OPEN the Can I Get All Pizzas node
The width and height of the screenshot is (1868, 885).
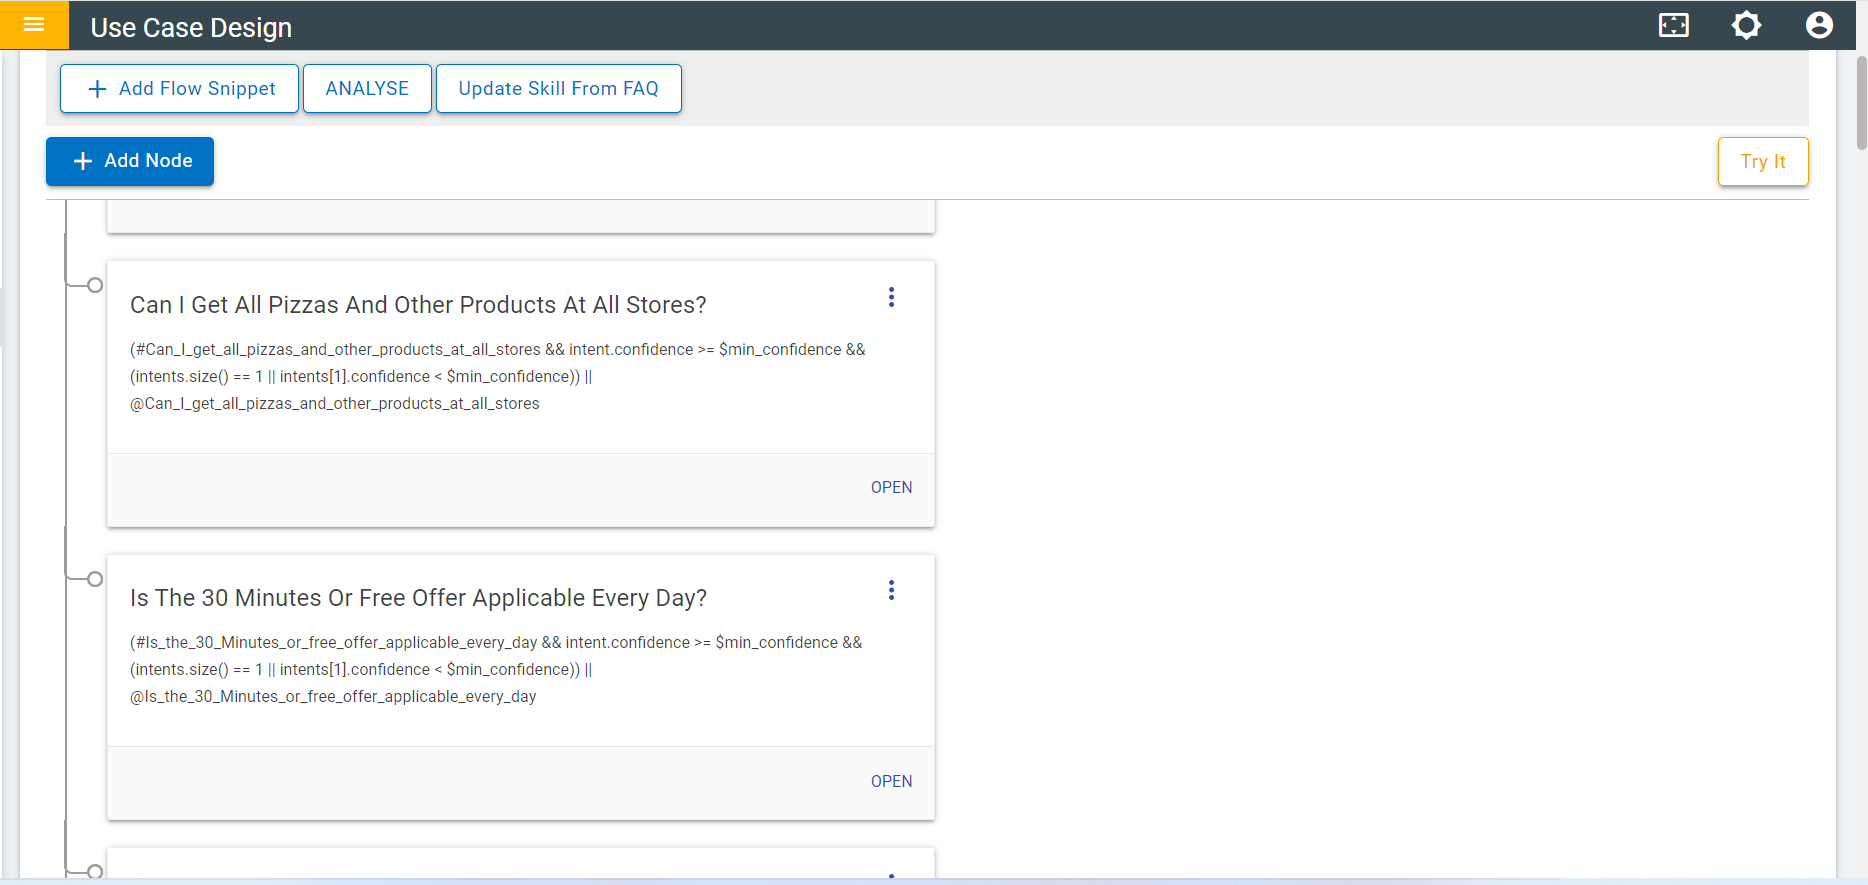pyautogui.click(x=891, y=487)
